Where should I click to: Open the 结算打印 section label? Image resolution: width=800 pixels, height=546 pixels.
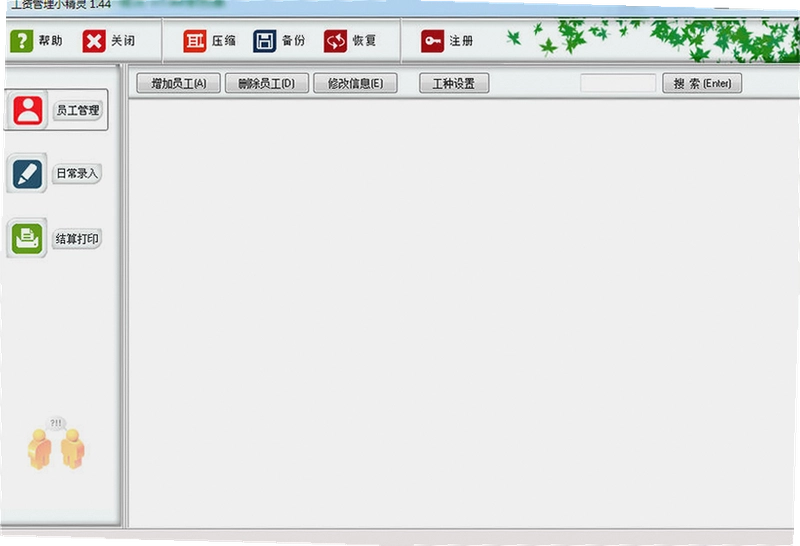point(77,238)
